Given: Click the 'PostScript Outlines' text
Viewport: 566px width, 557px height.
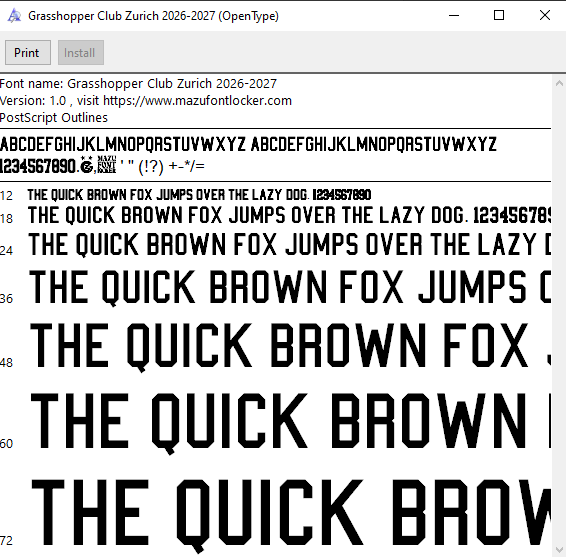Looking at the screenshot, I should pos(54,118).
